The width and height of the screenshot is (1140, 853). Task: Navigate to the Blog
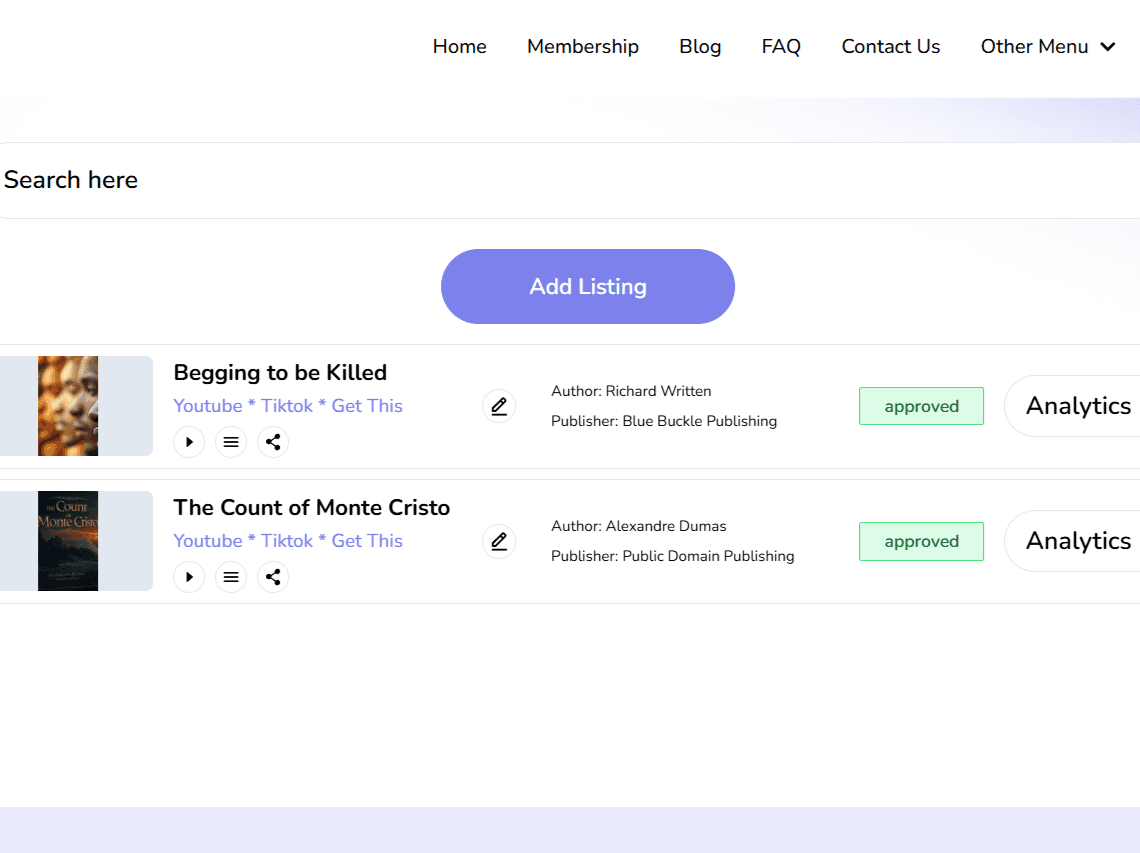point(700,47)
